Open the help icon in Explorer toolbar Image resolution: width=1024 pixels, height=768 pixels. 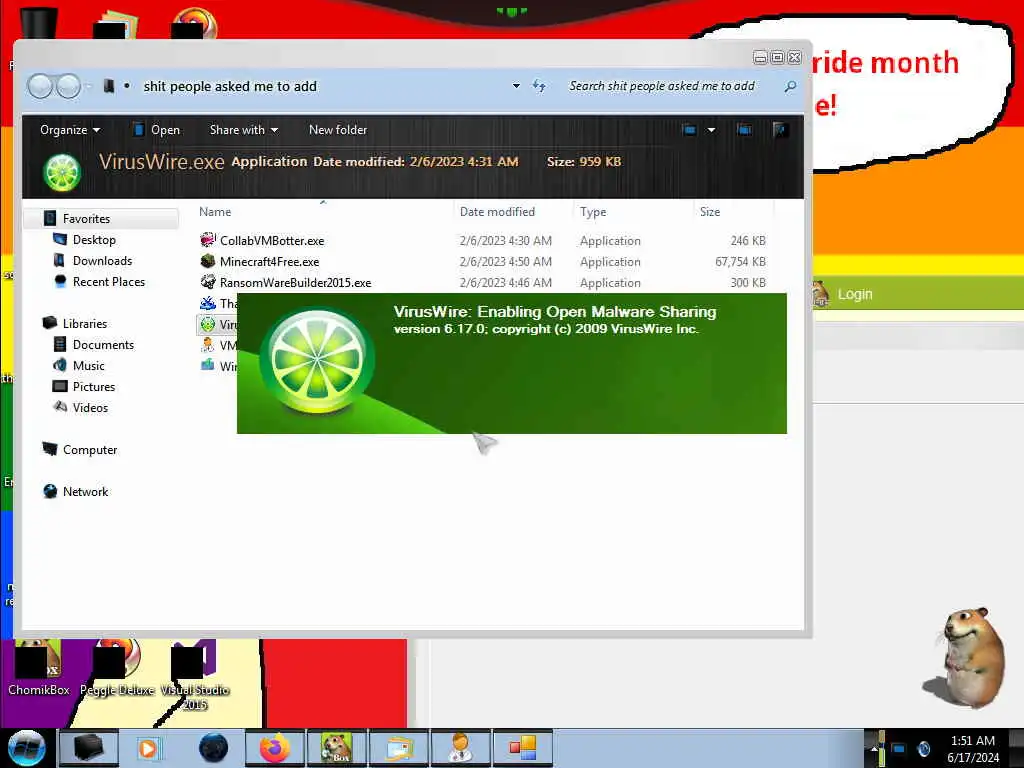coord(779,129)
